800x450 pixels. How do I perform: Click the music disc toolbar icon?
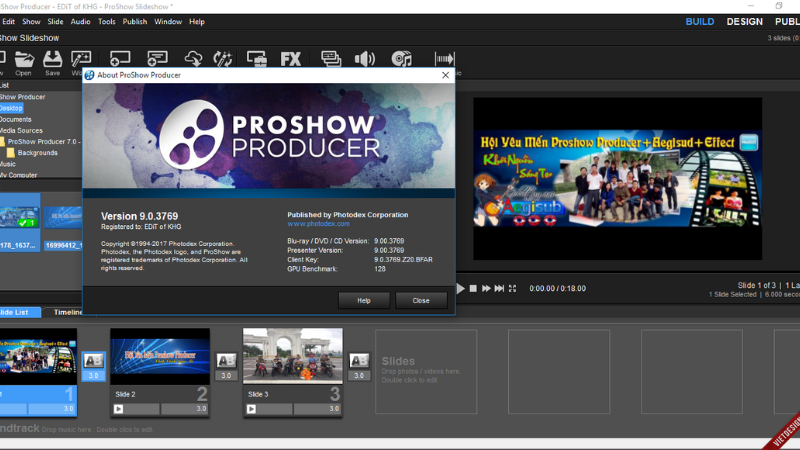coord(402,59)
